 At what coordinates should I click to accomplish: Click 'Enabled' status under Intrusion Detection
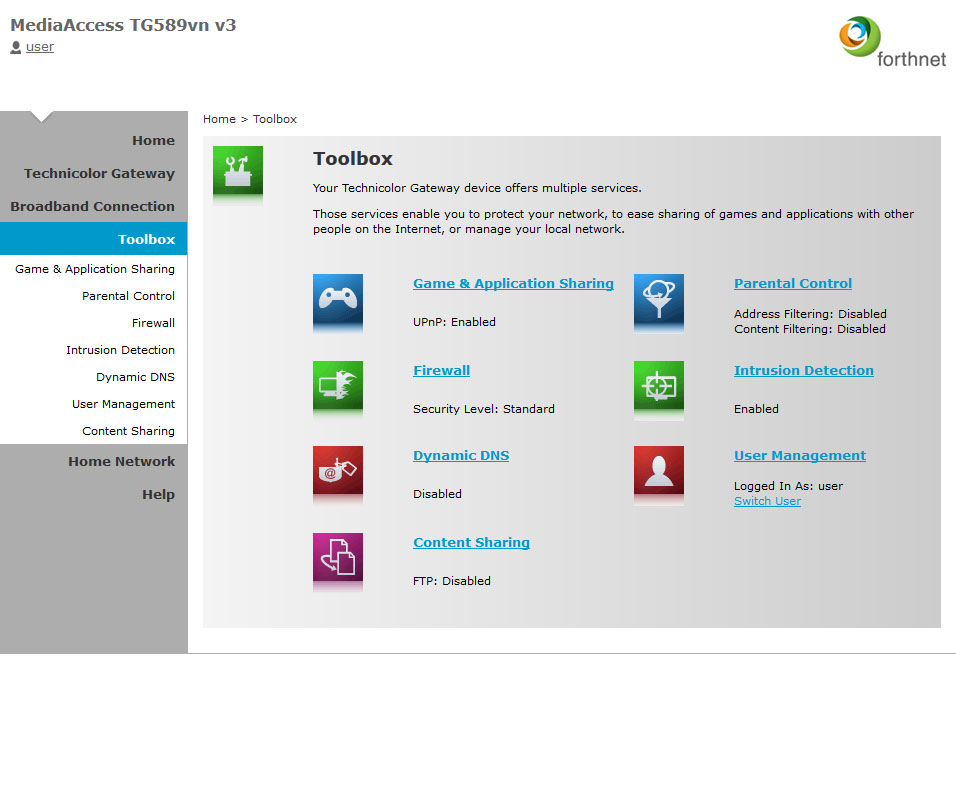[756, 409]
